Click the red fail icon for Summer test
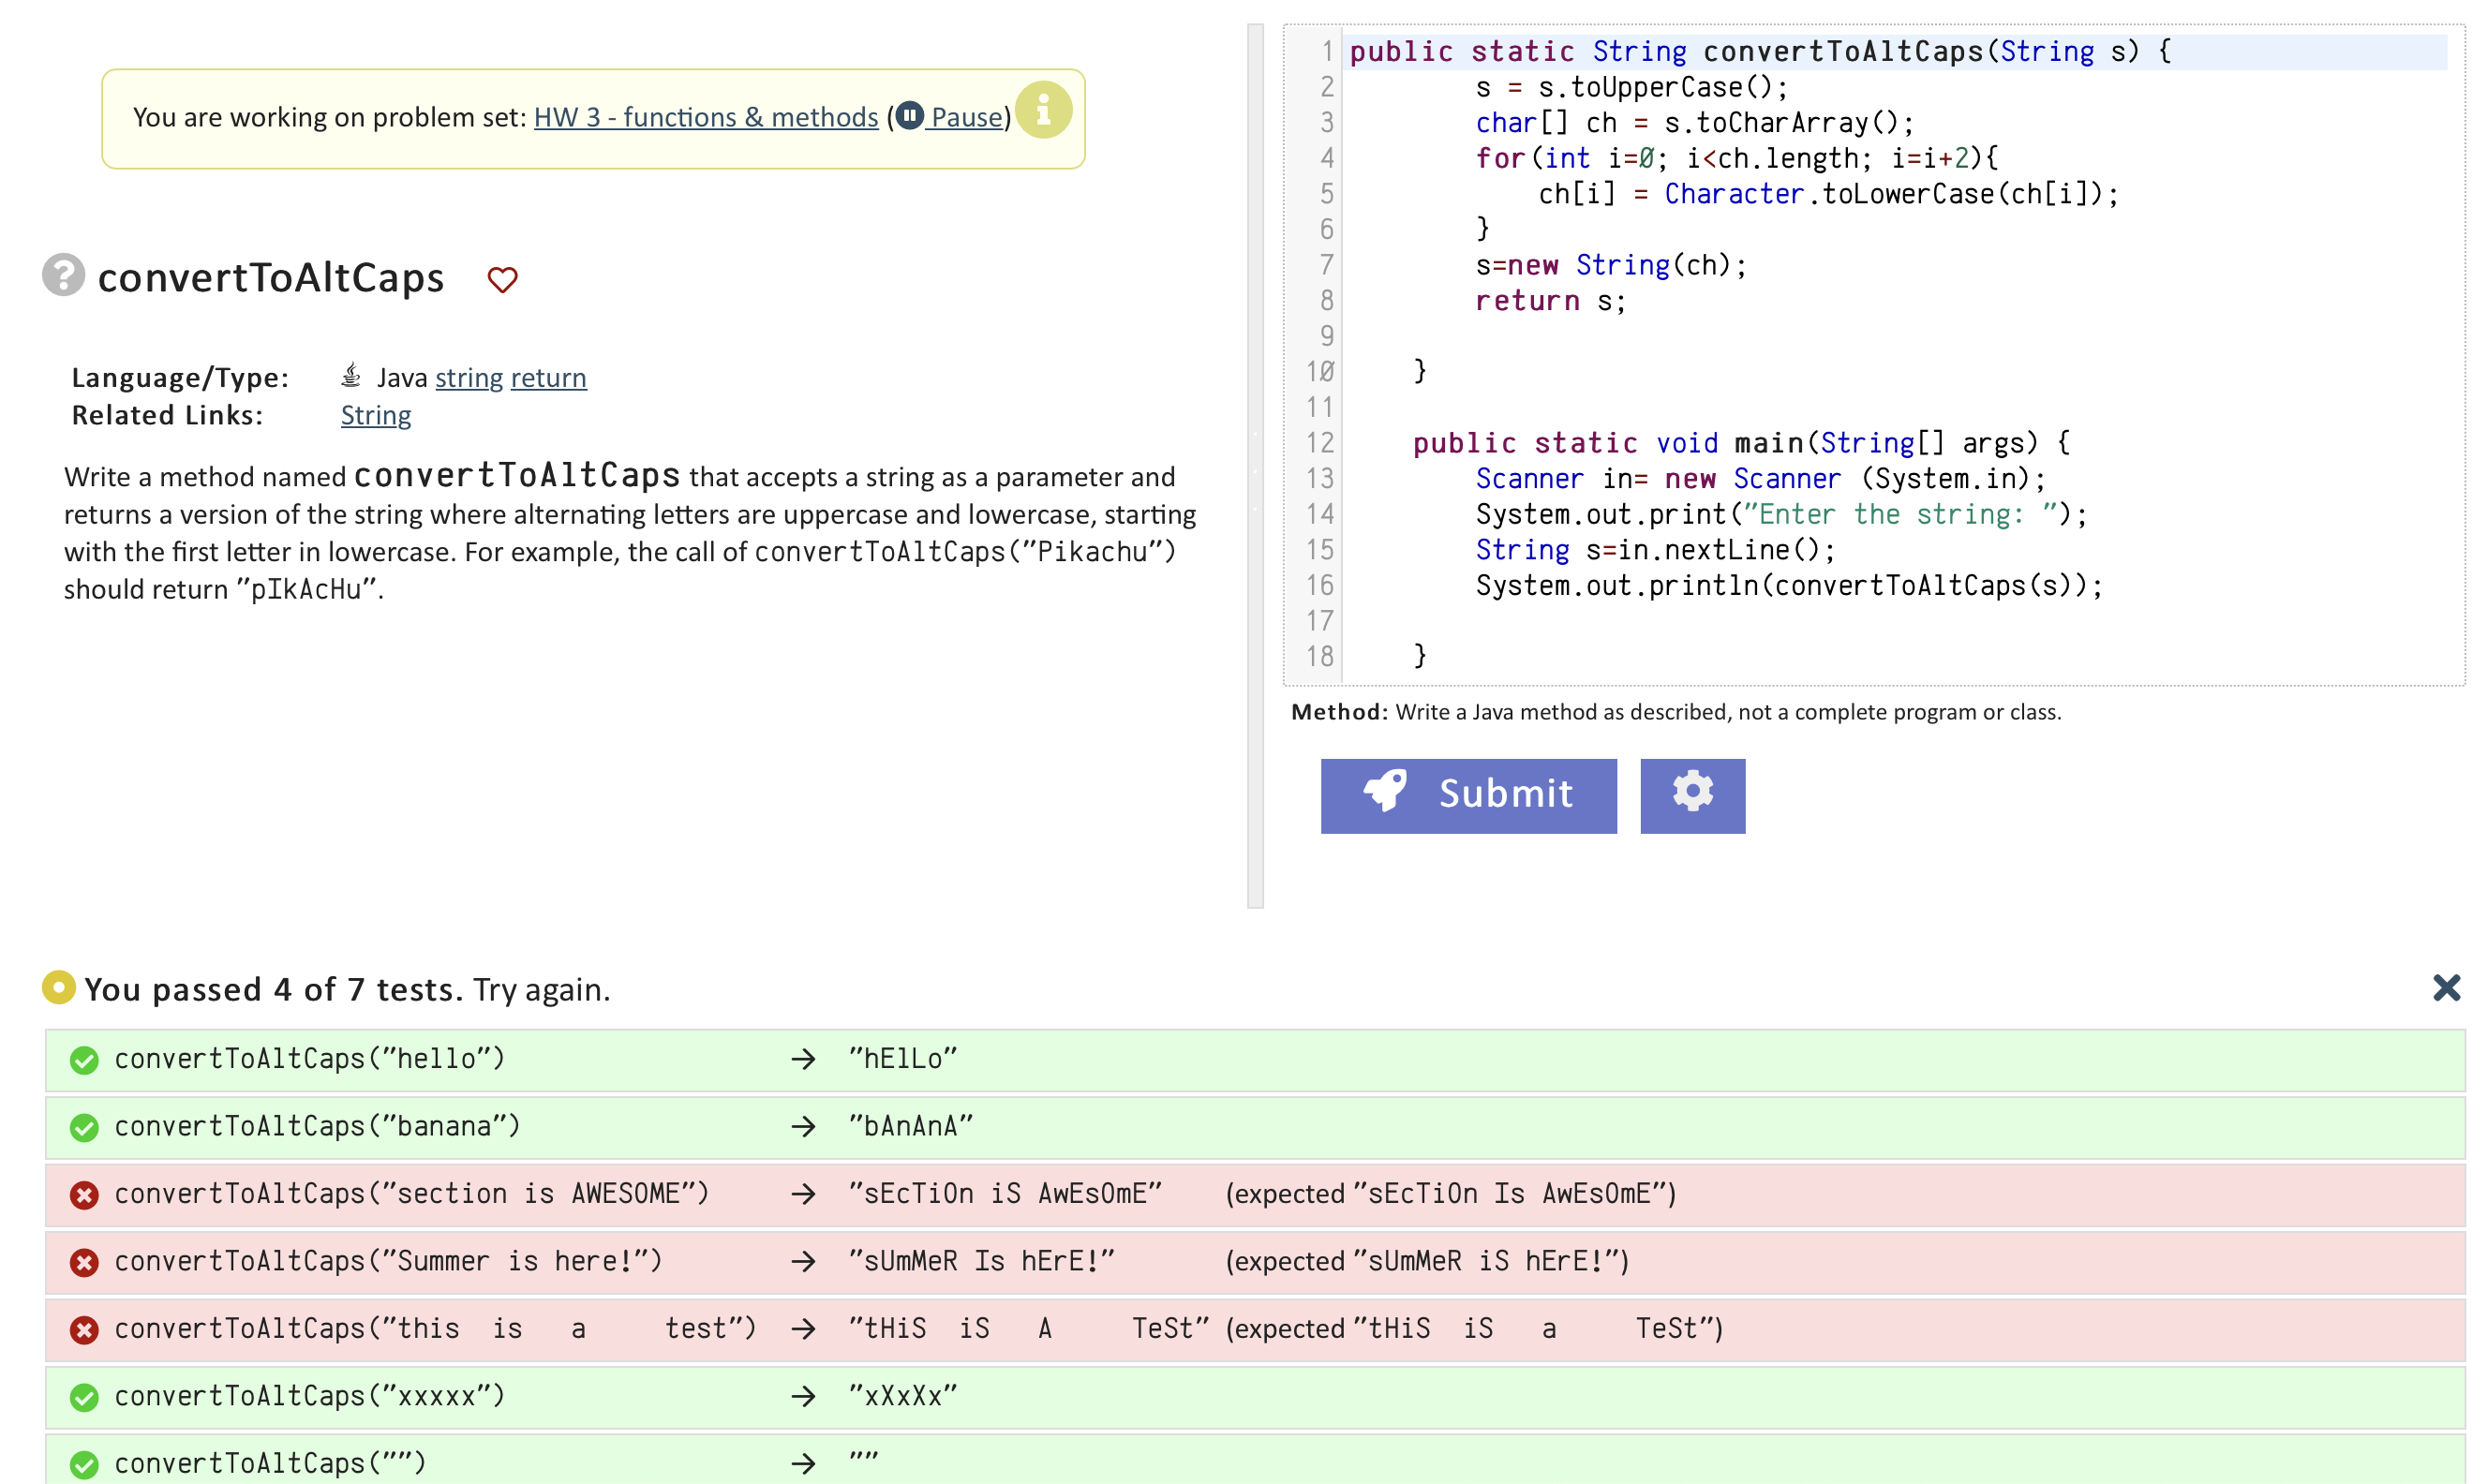The width and height of the screenshot is (2487, 1484). click(x=84, y=1262)
